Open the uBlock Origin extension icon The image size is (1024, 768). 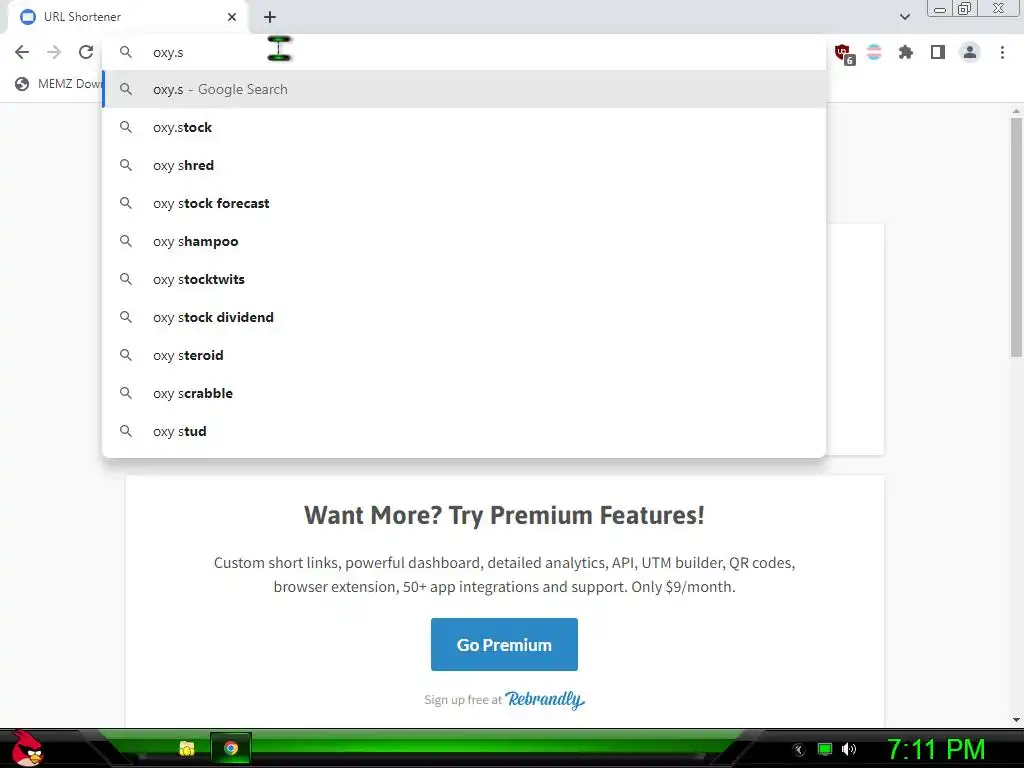pos(844,53)
